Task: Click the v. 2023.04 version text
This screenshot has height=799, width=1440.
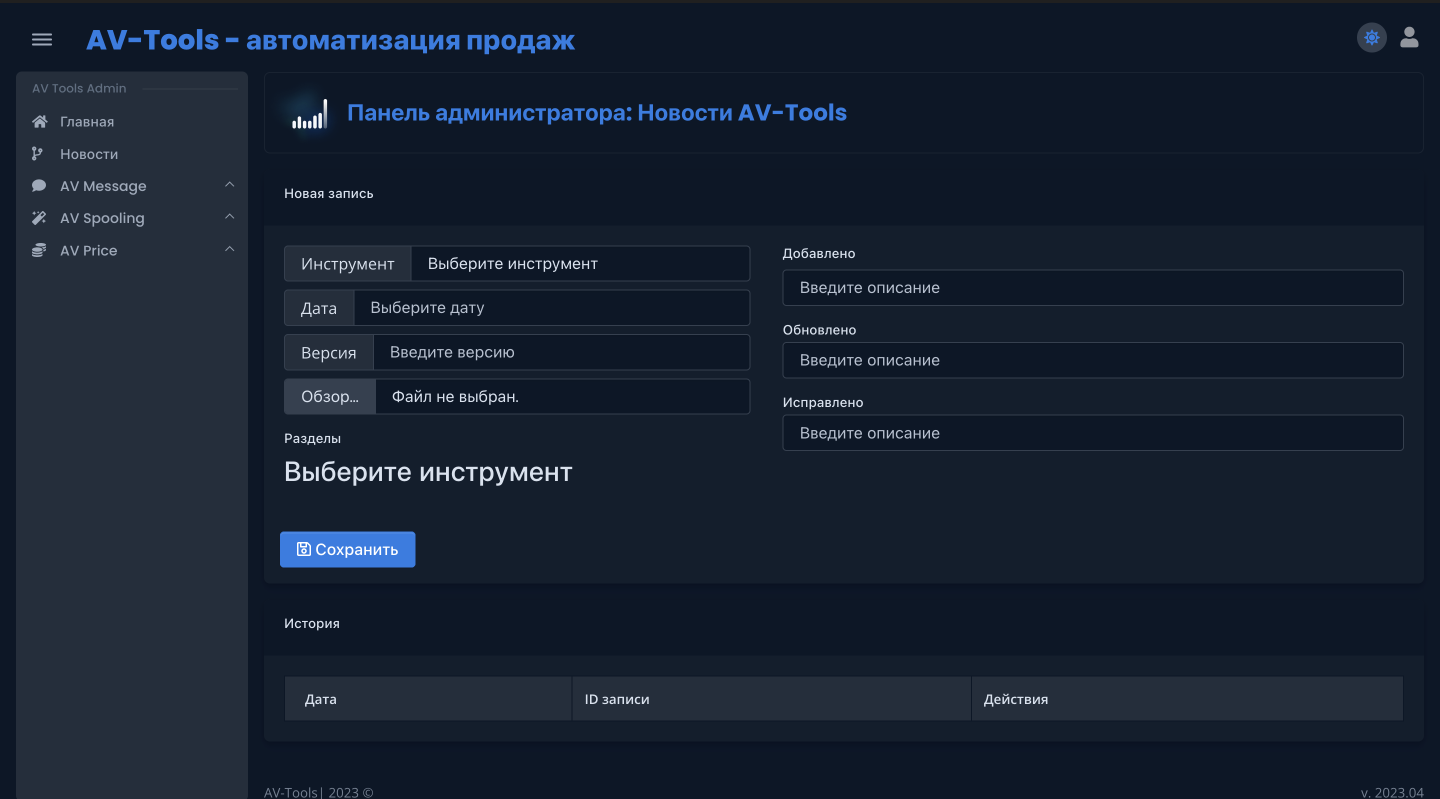Action: click(1392, 792)
